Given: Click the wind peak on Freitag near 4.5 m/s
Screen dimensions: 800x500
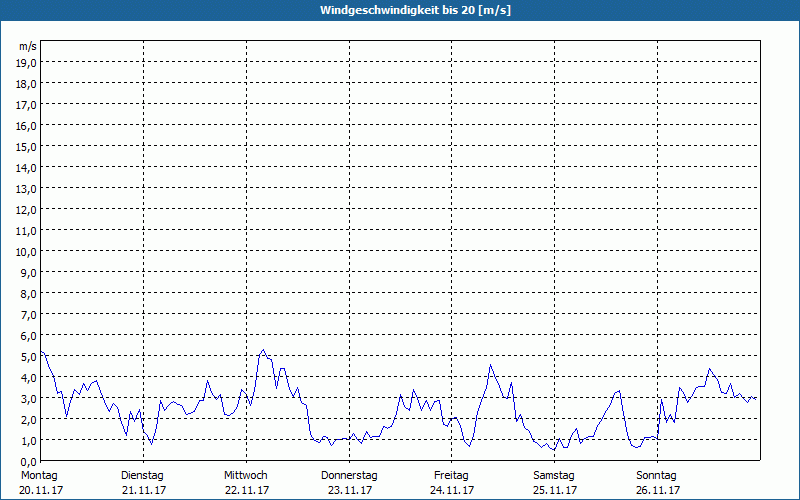Looking at the screenshot, I should point(490,365).
